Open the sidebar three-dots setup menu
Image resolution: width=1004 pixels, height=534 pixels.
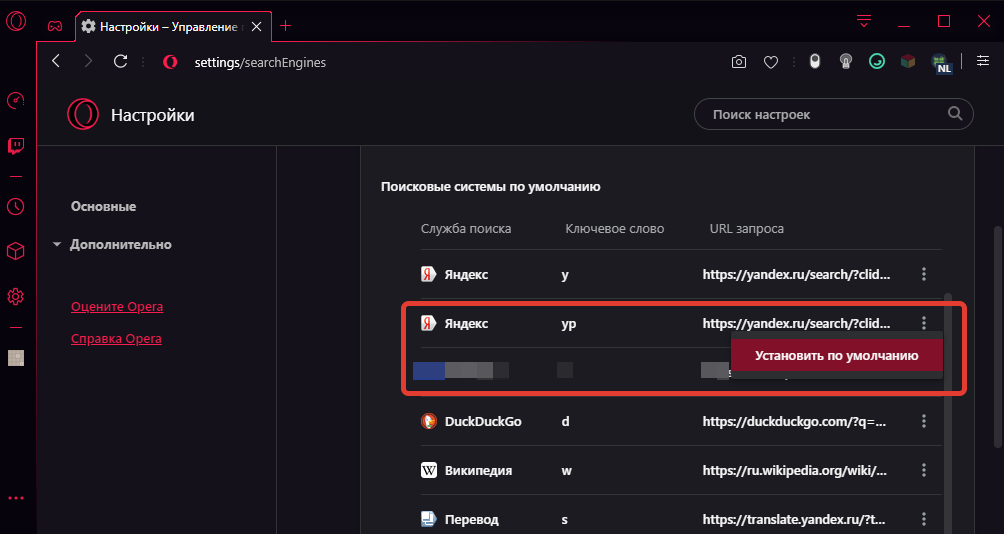tap(15, 498)
